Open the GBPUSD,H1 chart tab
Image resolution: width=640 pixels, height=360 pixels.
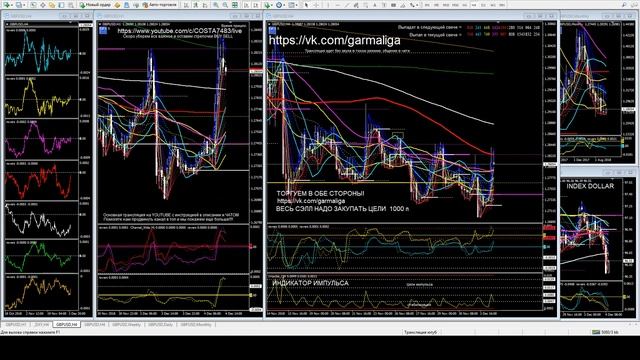[16, 324]
